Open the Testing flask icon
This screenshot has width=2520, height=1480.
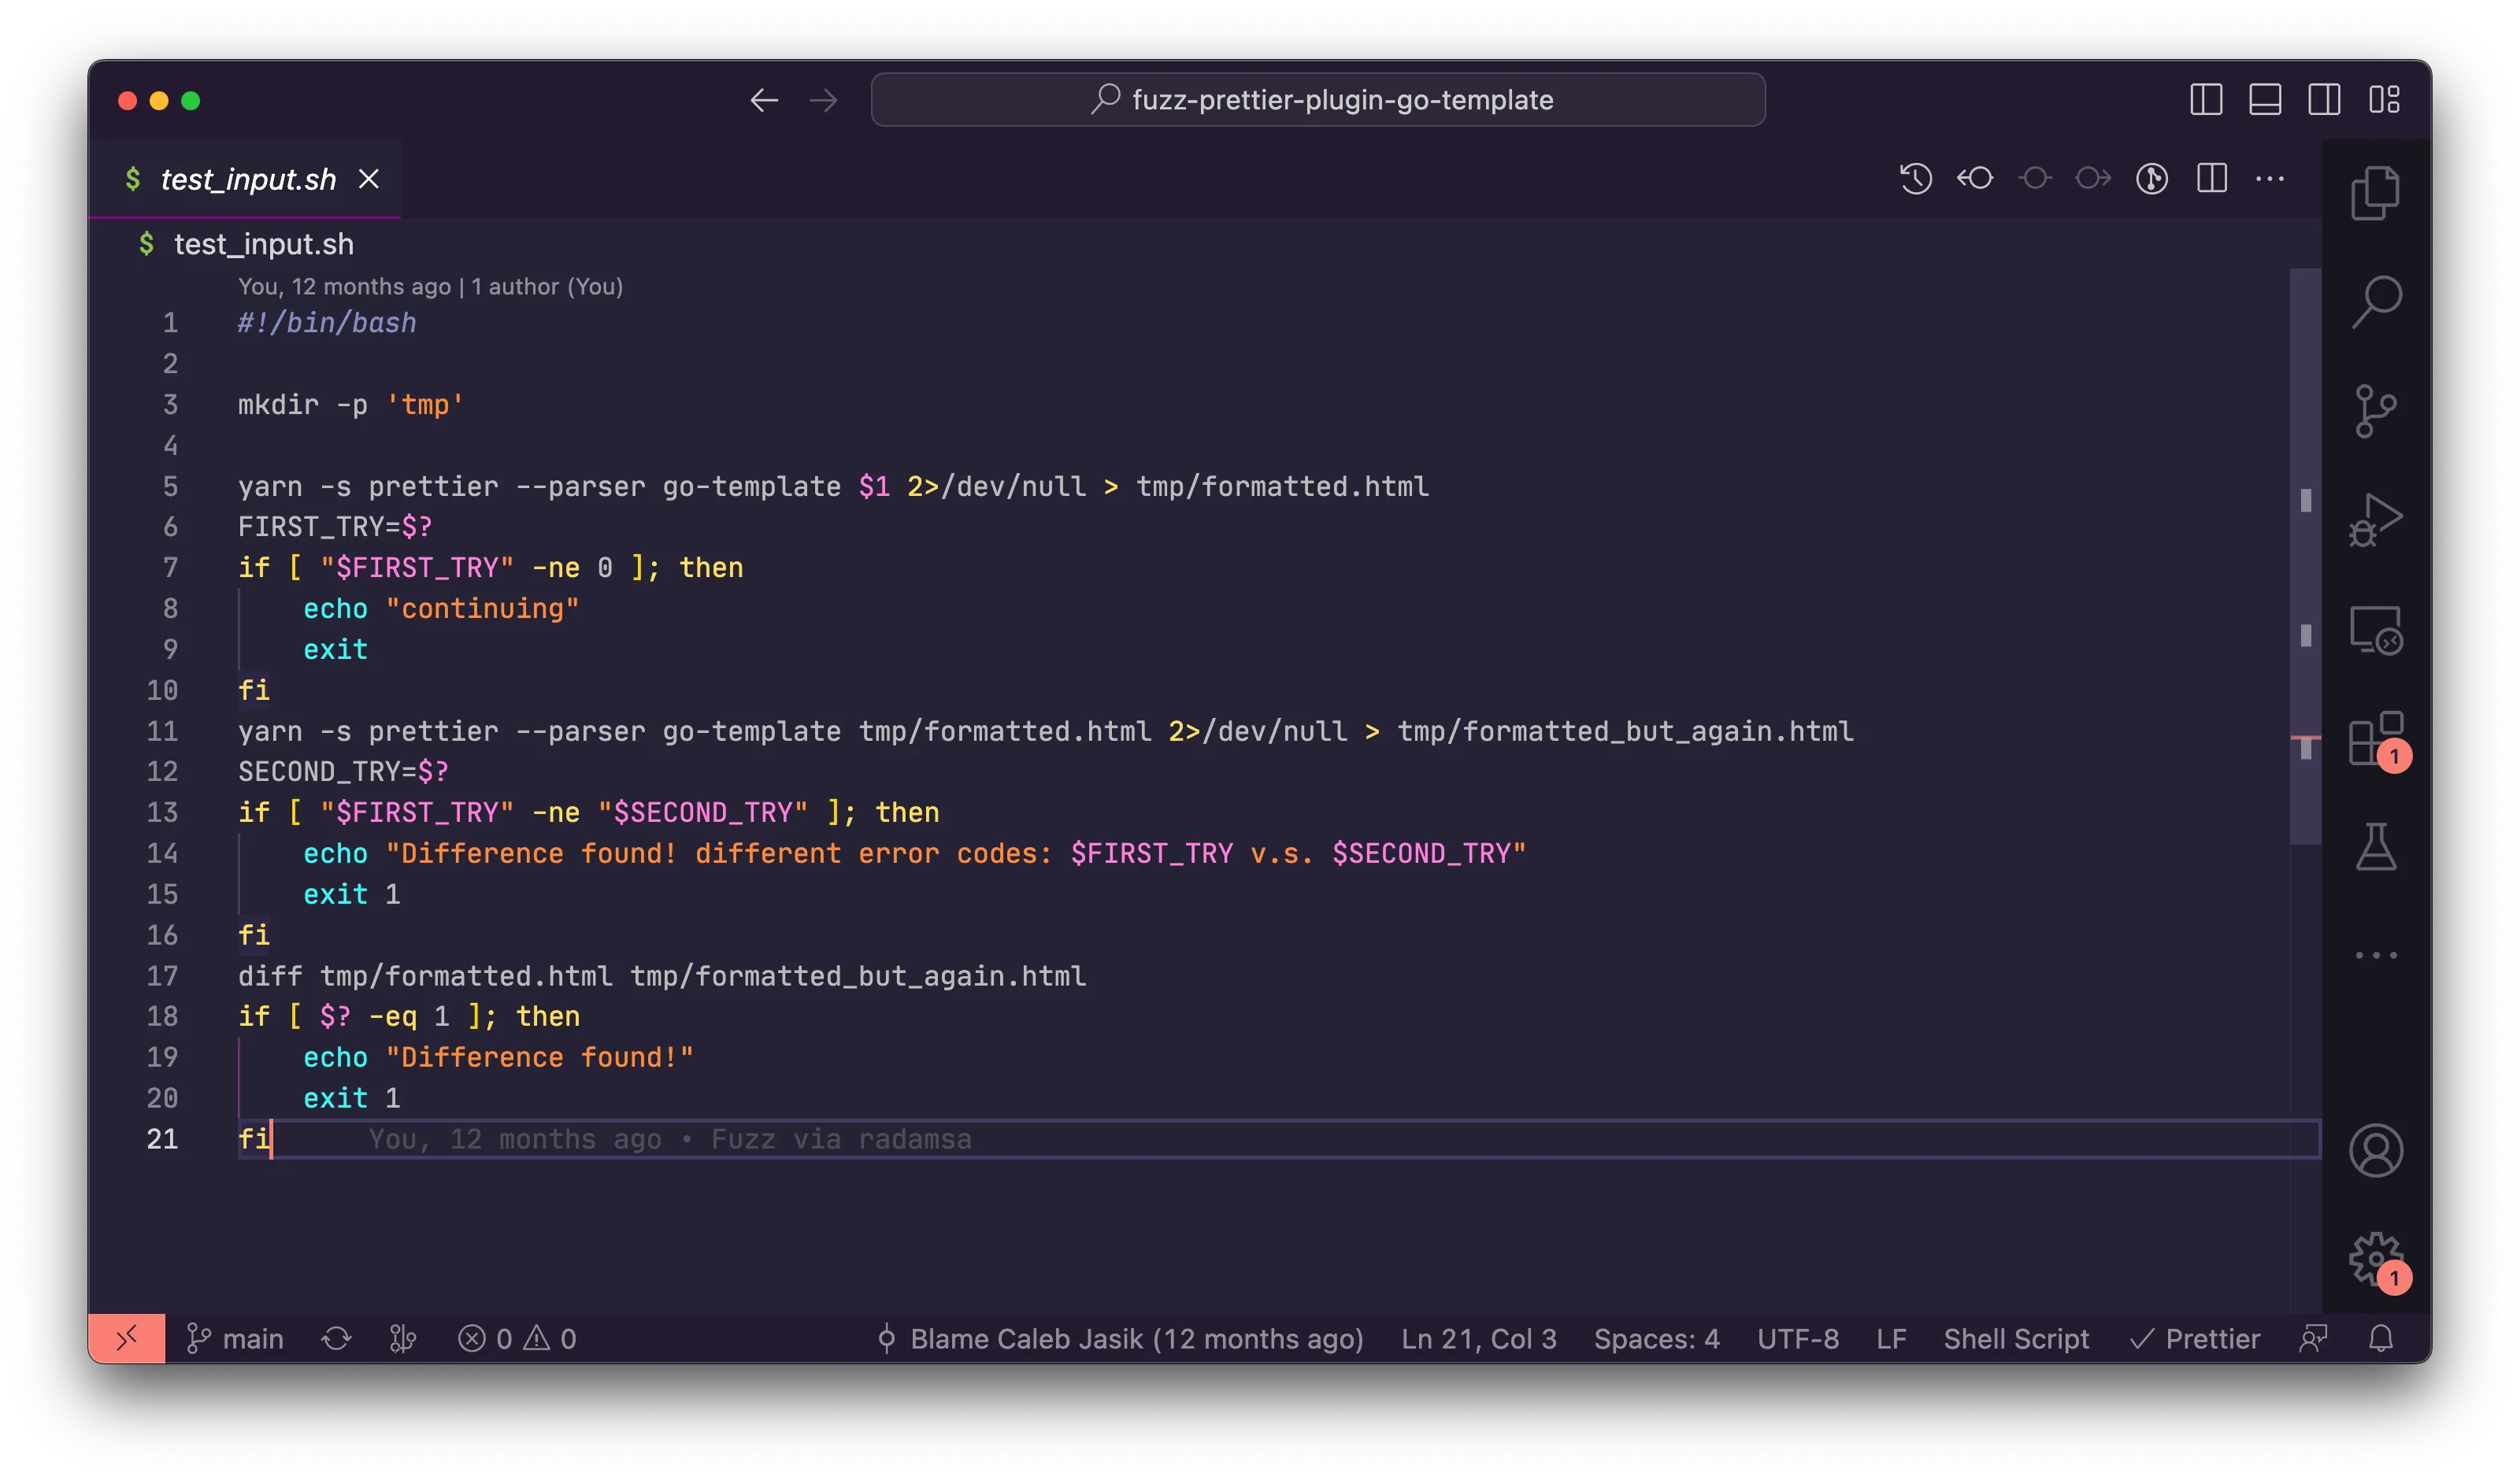(x=2375, y=847)
